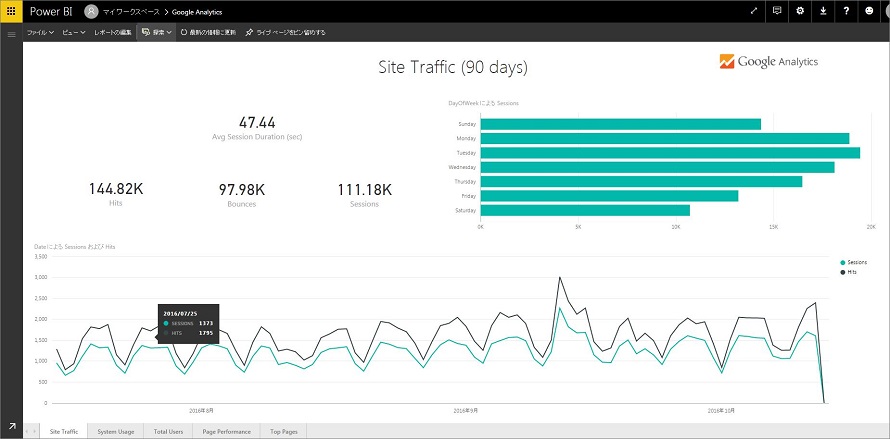This screenshot has width=890, height=439.
Task: Go to next page tabs arrow
Action: [35, 432]
